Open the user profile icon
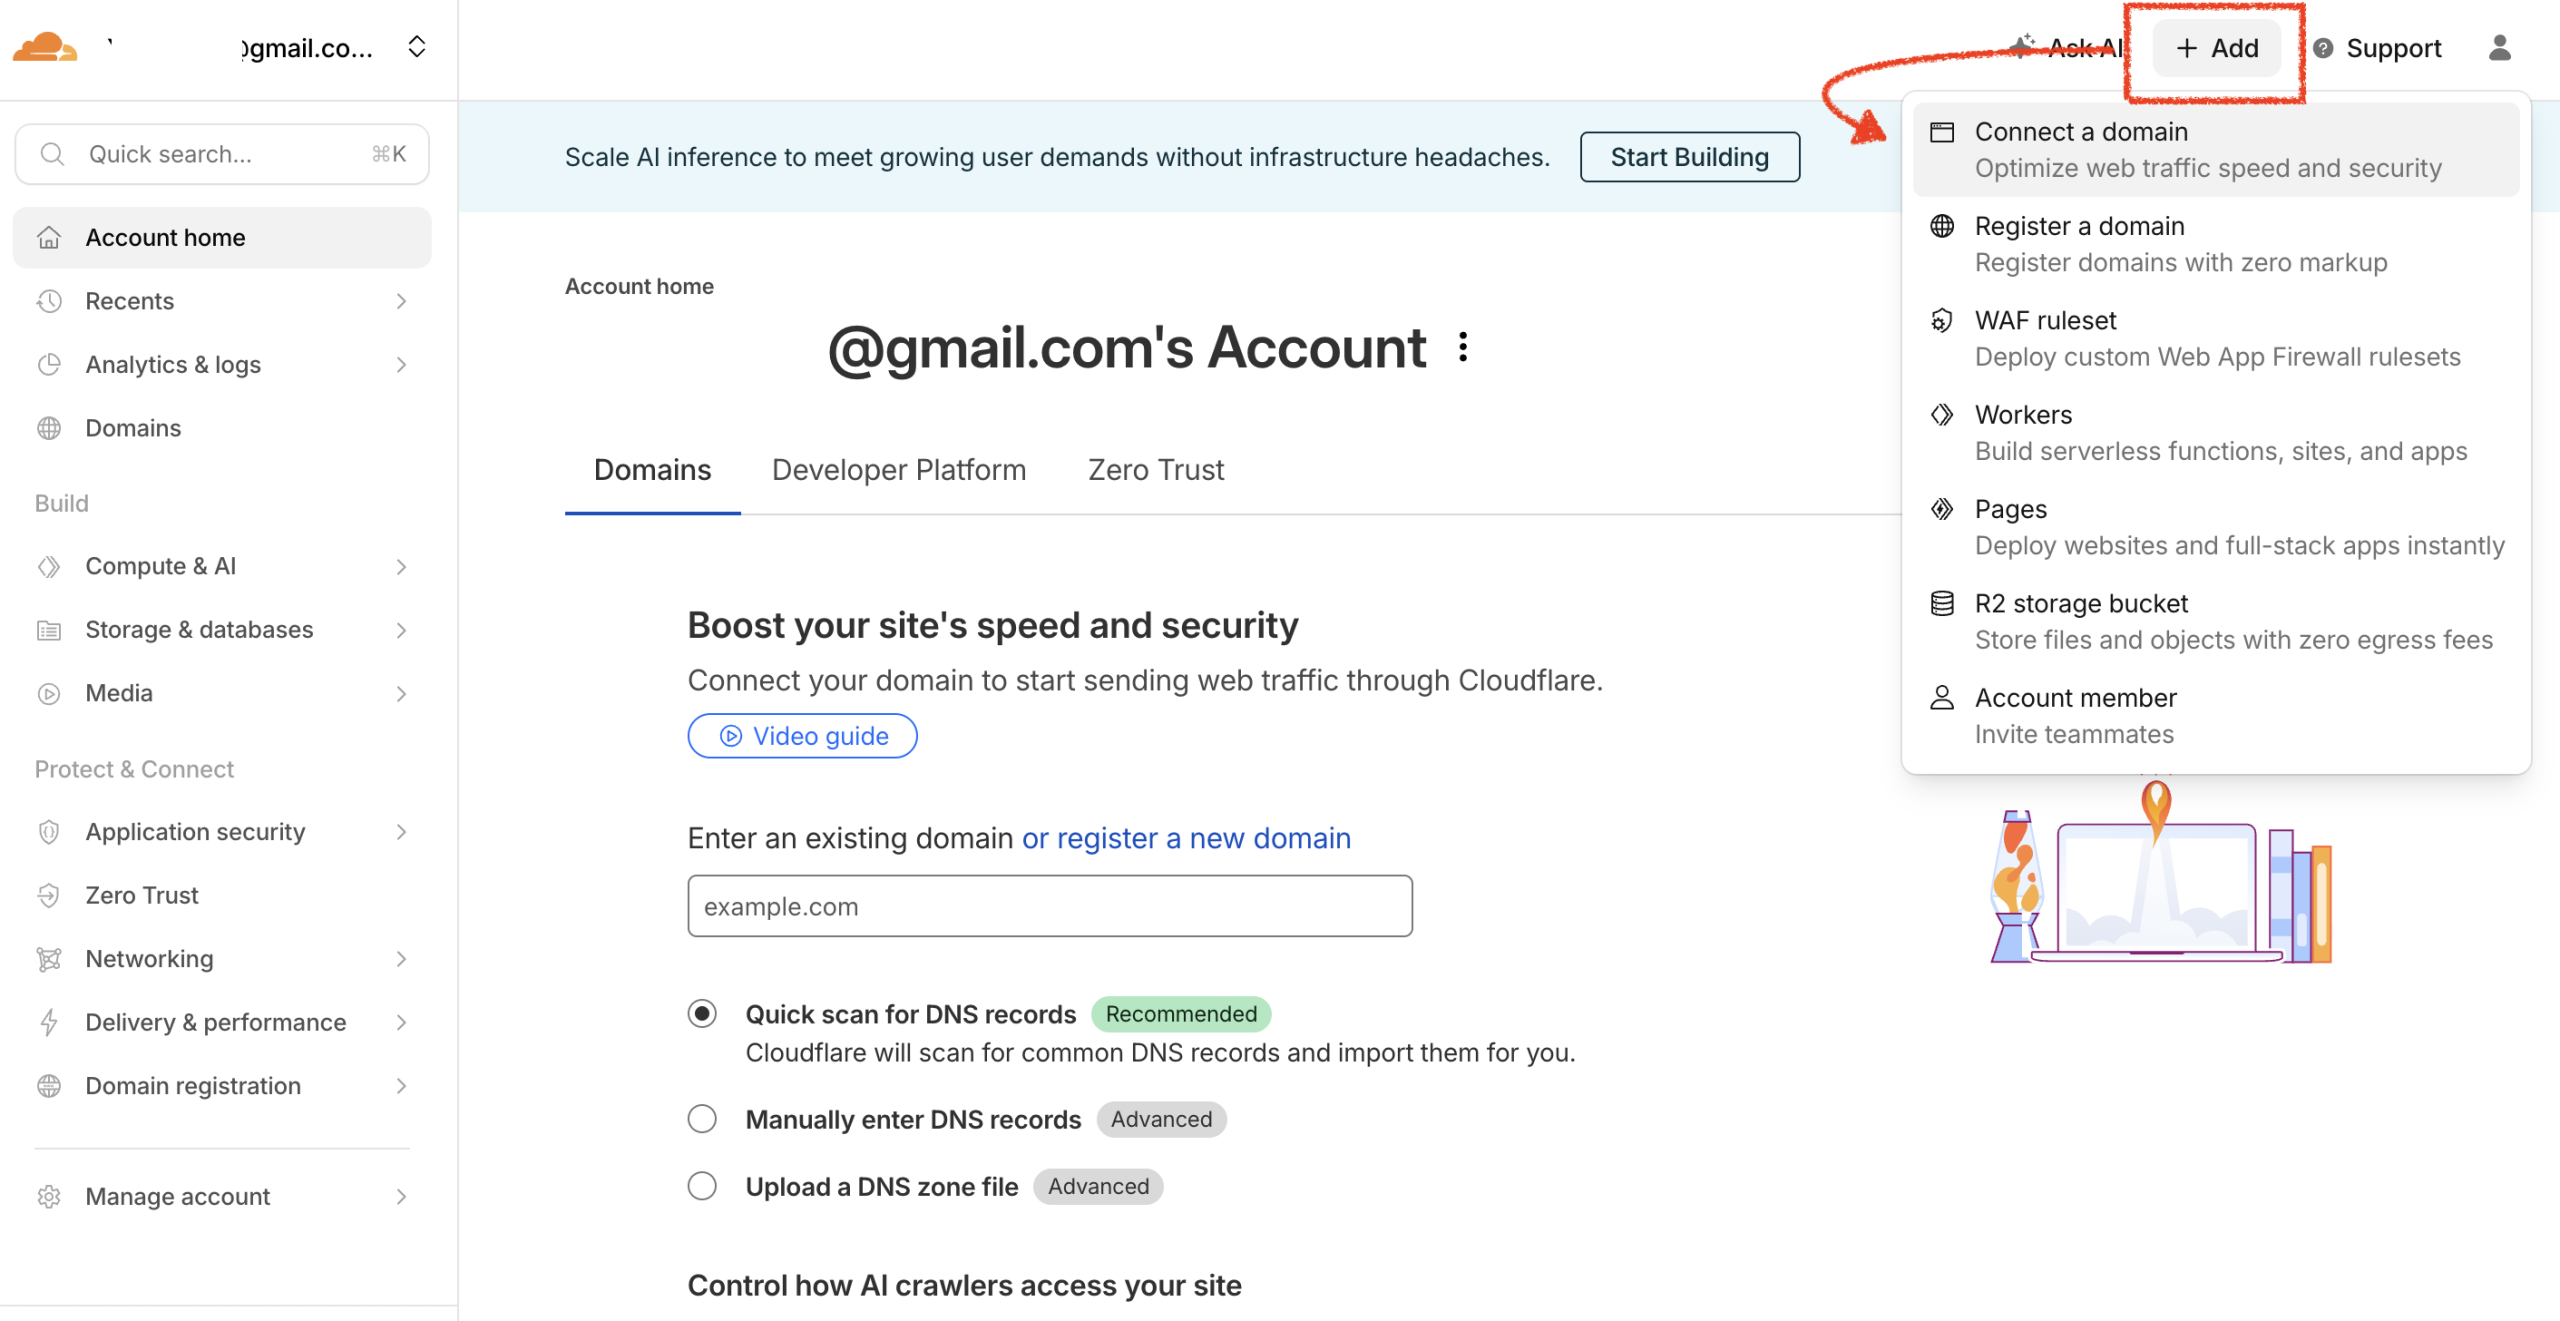This screenshot has width=2560, height=1321. pos(2499,47)
